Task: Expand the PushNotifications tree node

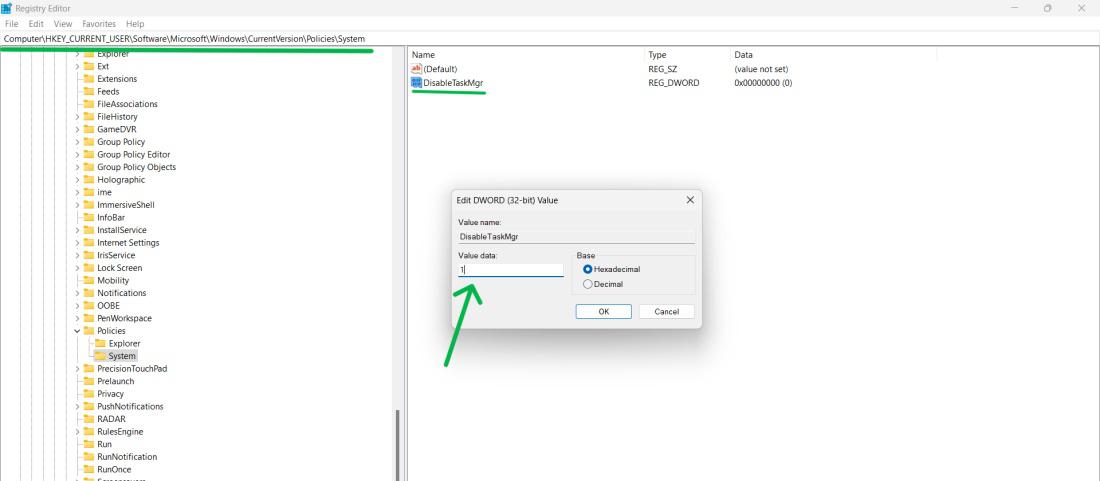Action: pyautogui.click(x=77, y=407)
